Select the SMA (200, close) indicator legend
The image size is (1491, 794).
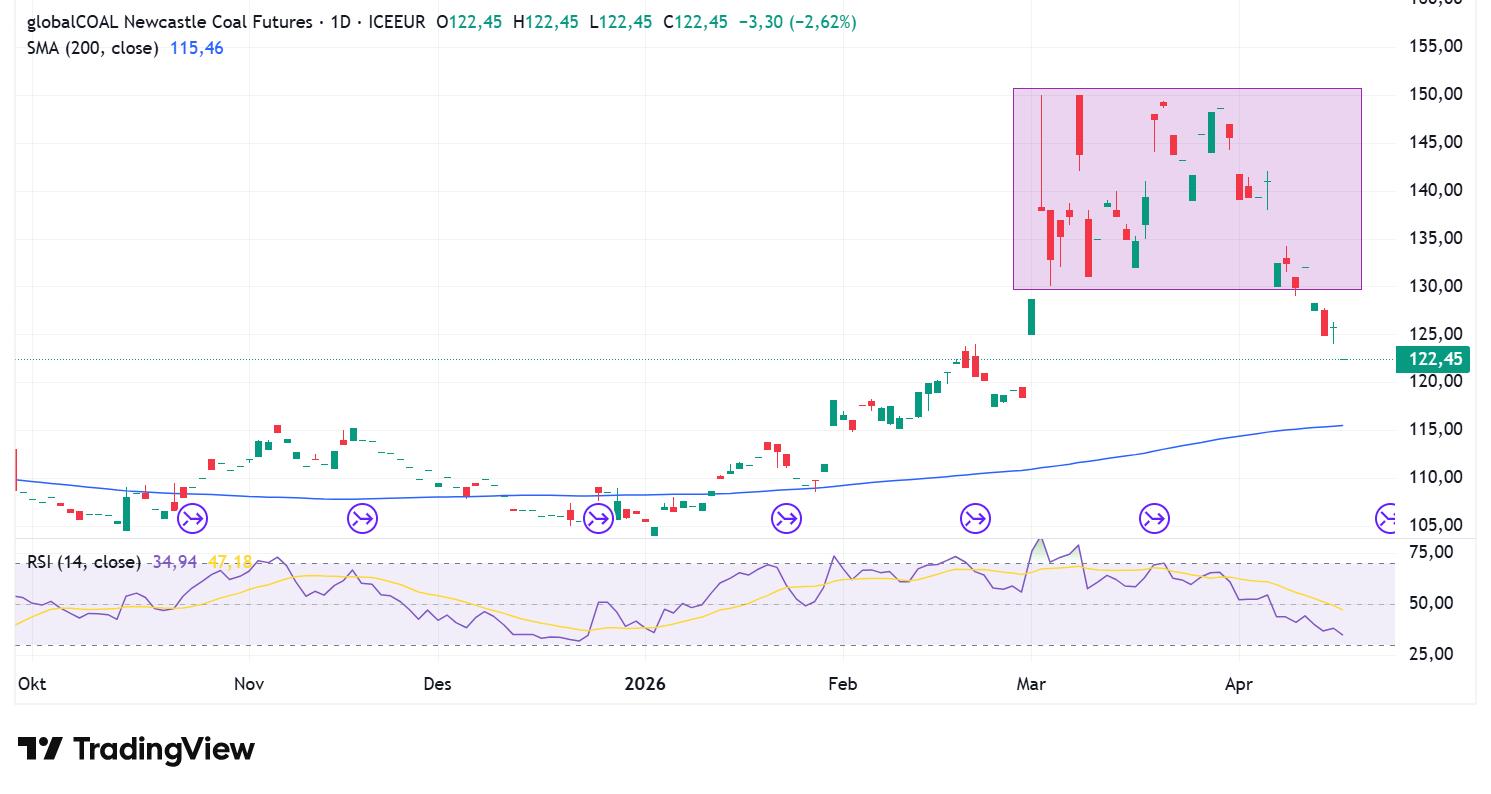(93, 47)
